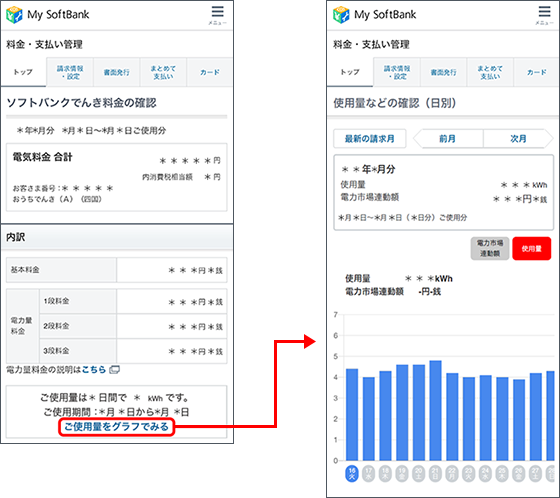Viewport: 560px width, 498px height.
Task: Open 請求情報・設定 tab on the 使用量などの確認 screen
Action: [x=397, y=72]
